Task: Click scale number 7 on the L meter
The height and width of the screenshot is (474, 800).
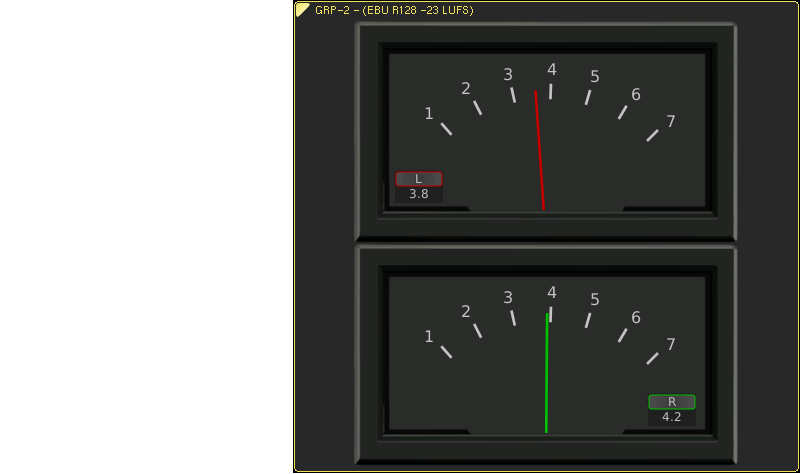Action: coord(671,121)
